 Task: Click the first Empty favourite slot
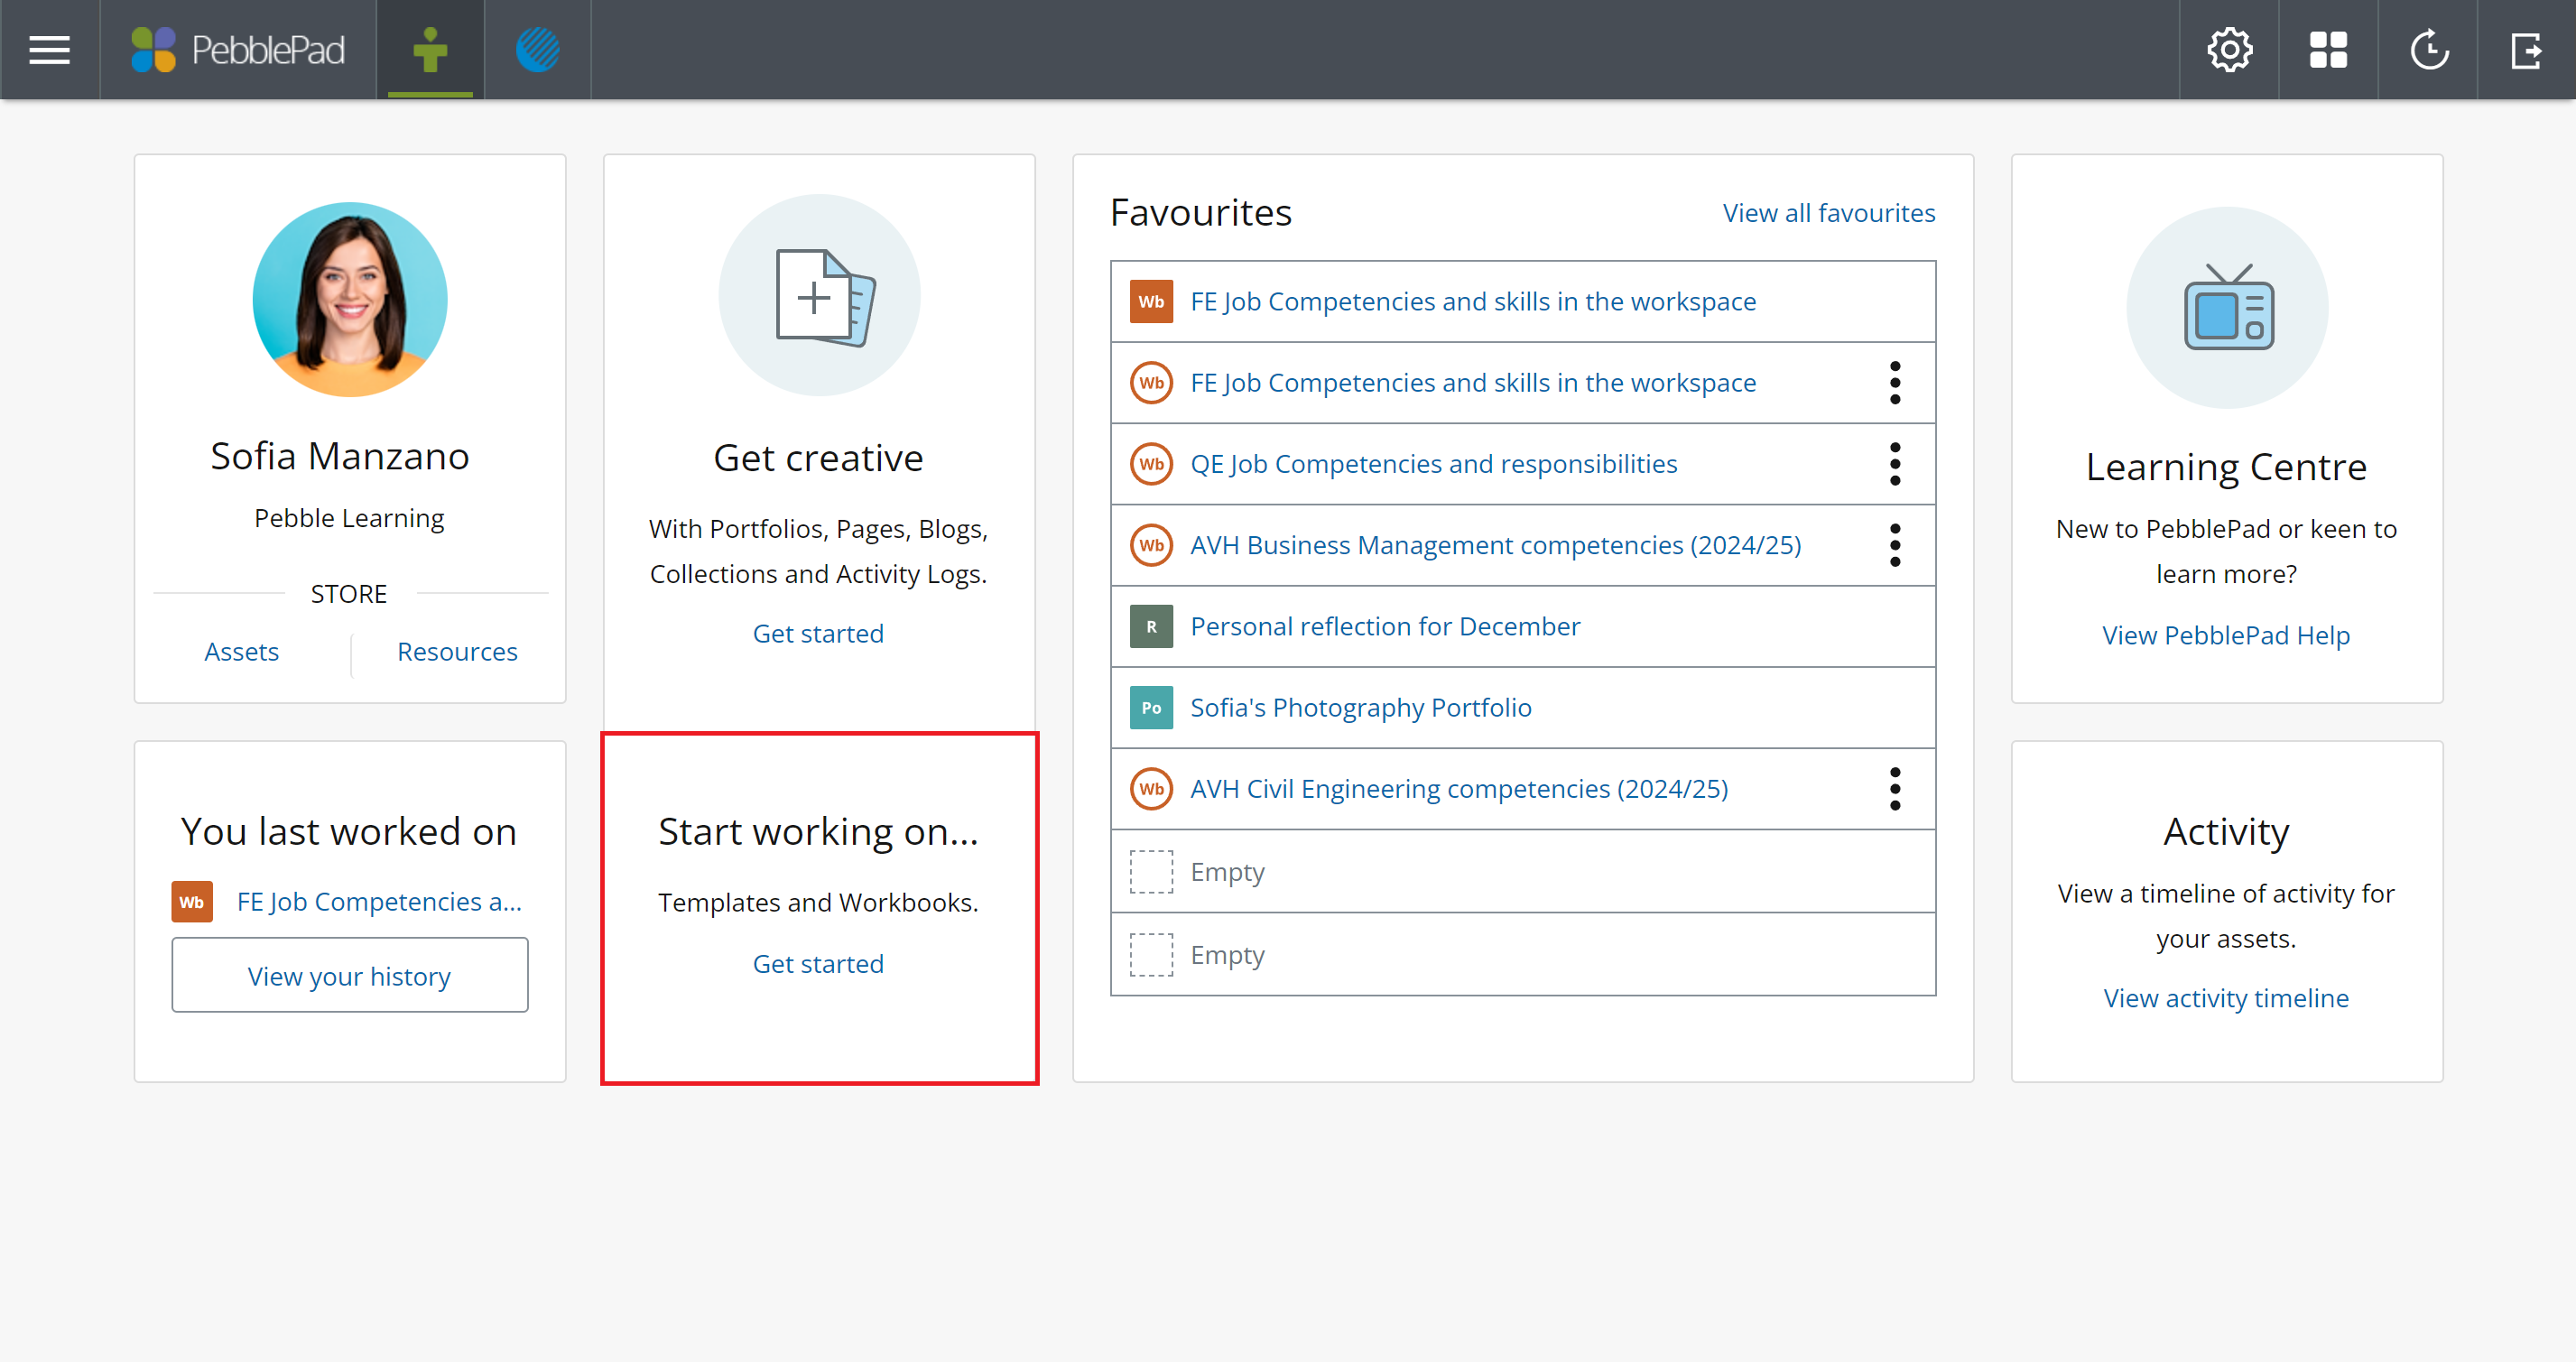[1226, 872]
